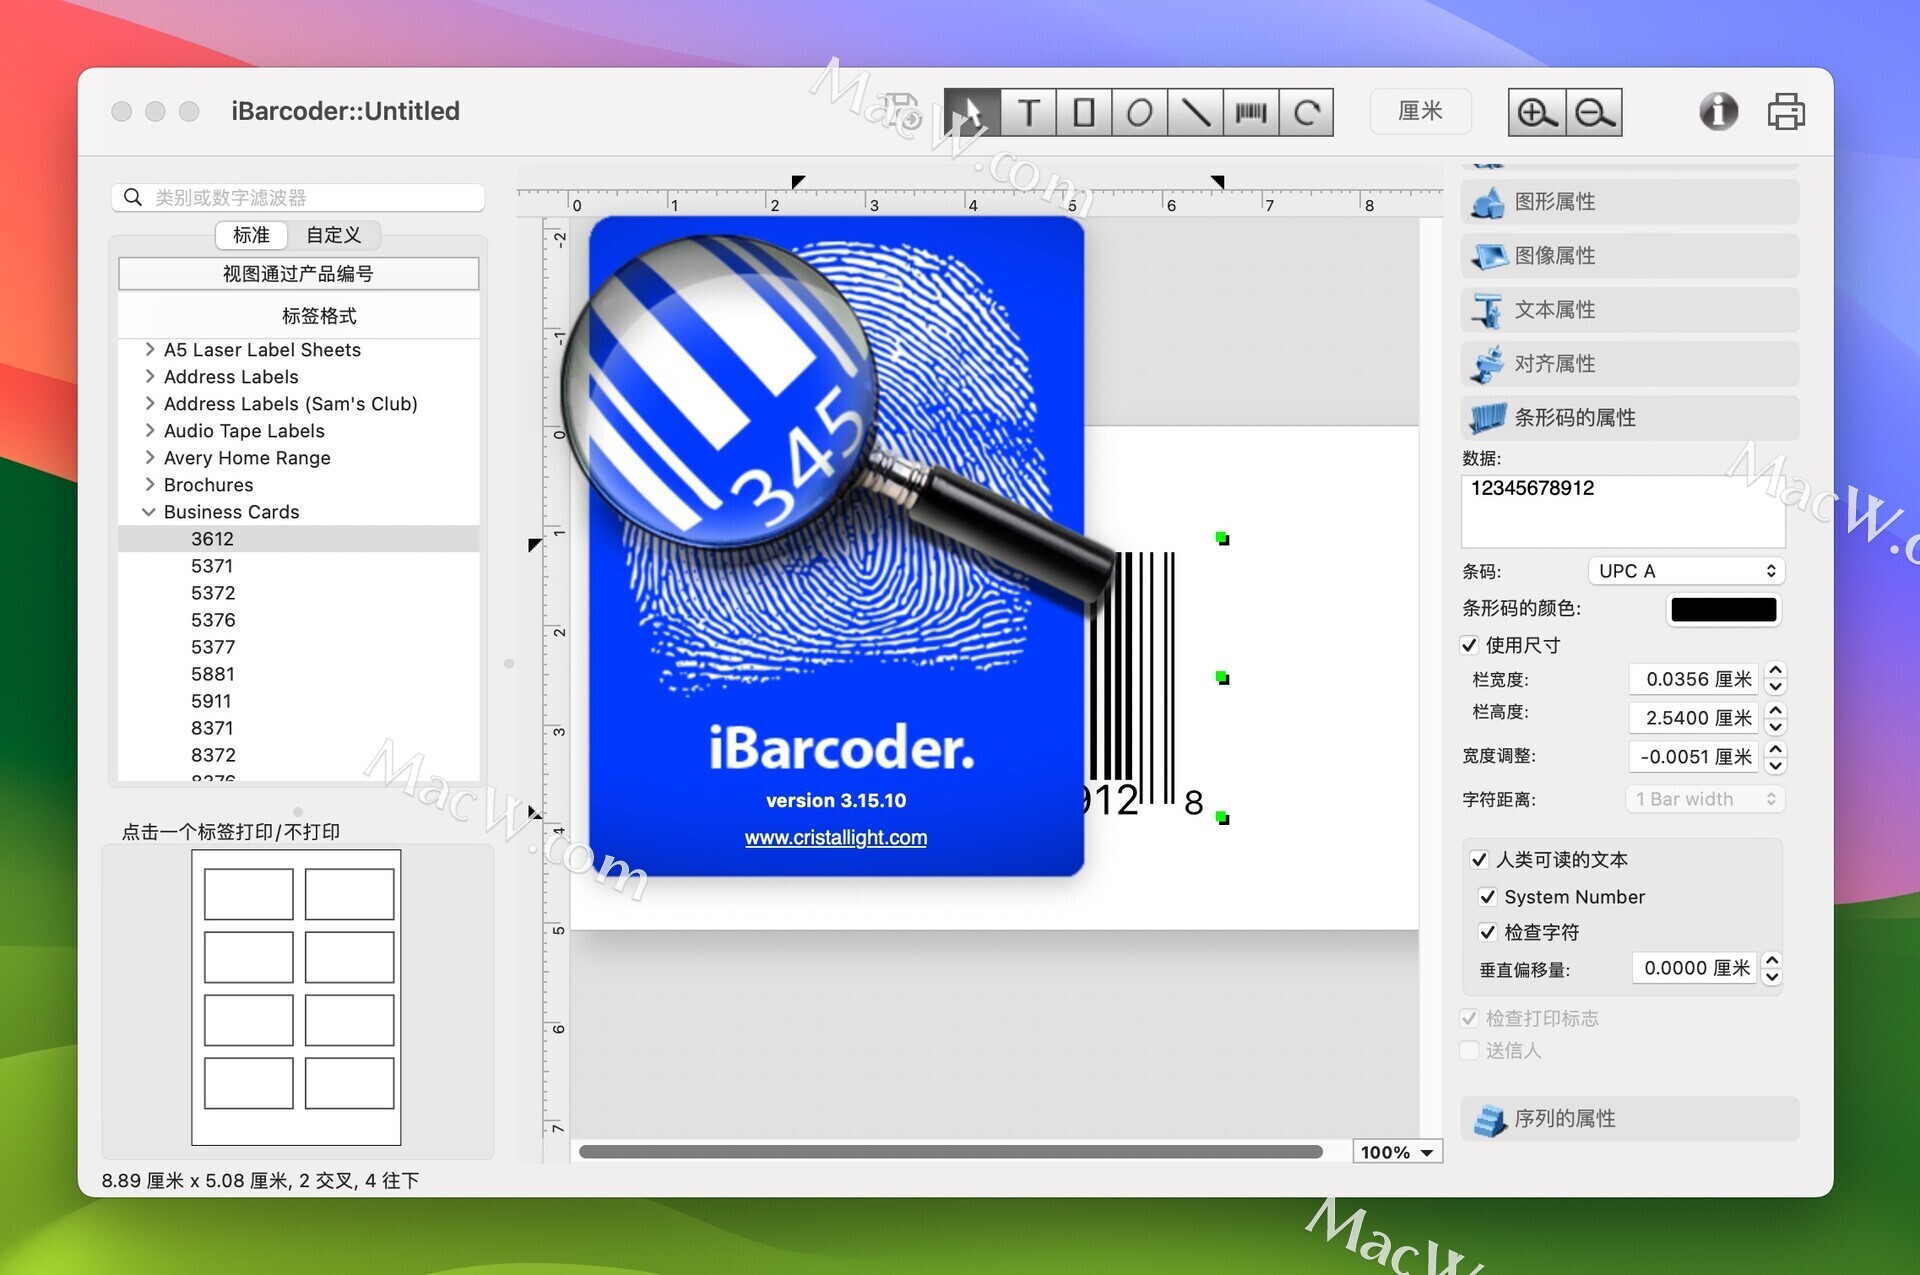Click the 图形属性 panel icon

pyautogui.click(x=1488, y=202)
